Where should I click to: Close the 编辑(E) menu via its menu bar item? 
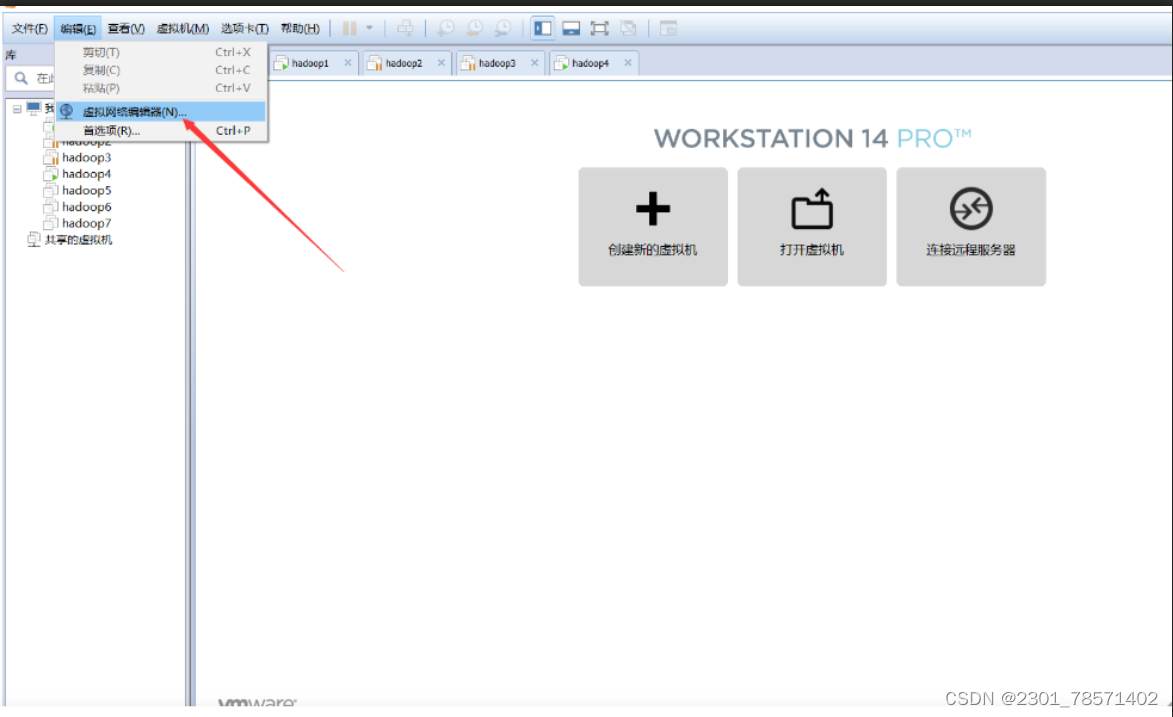(78, 28)
